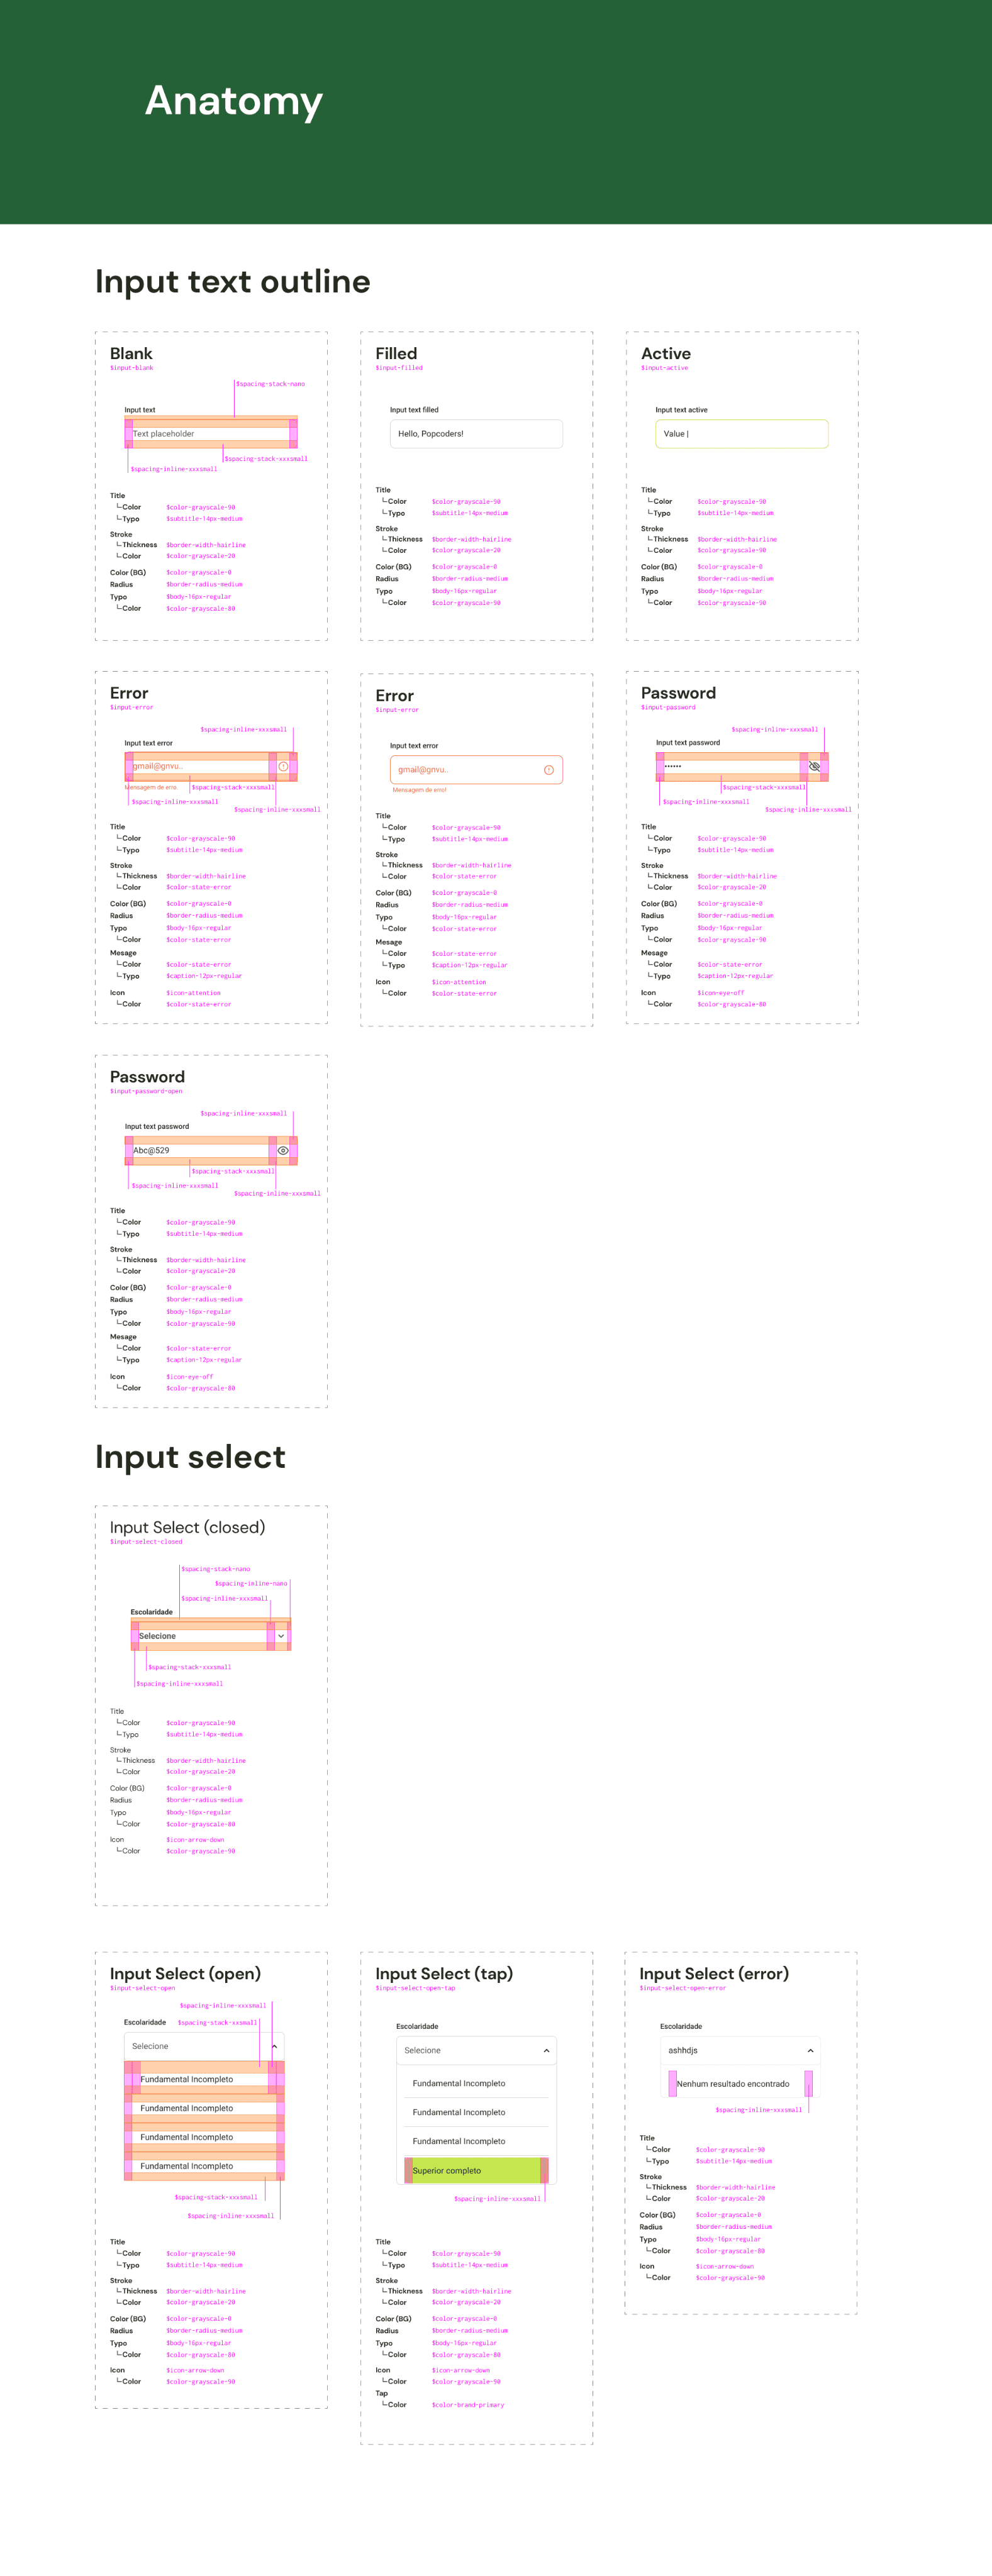The height and width of the screenshot is (2576, 992).
Task: Click the Input text outline heading
Action: (233, 282)
